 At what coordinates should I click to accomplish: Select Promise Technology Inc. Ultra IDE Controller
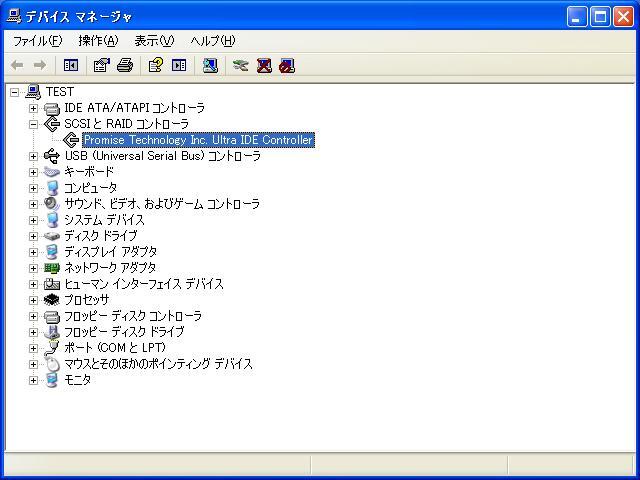click(x=198, y=140)
